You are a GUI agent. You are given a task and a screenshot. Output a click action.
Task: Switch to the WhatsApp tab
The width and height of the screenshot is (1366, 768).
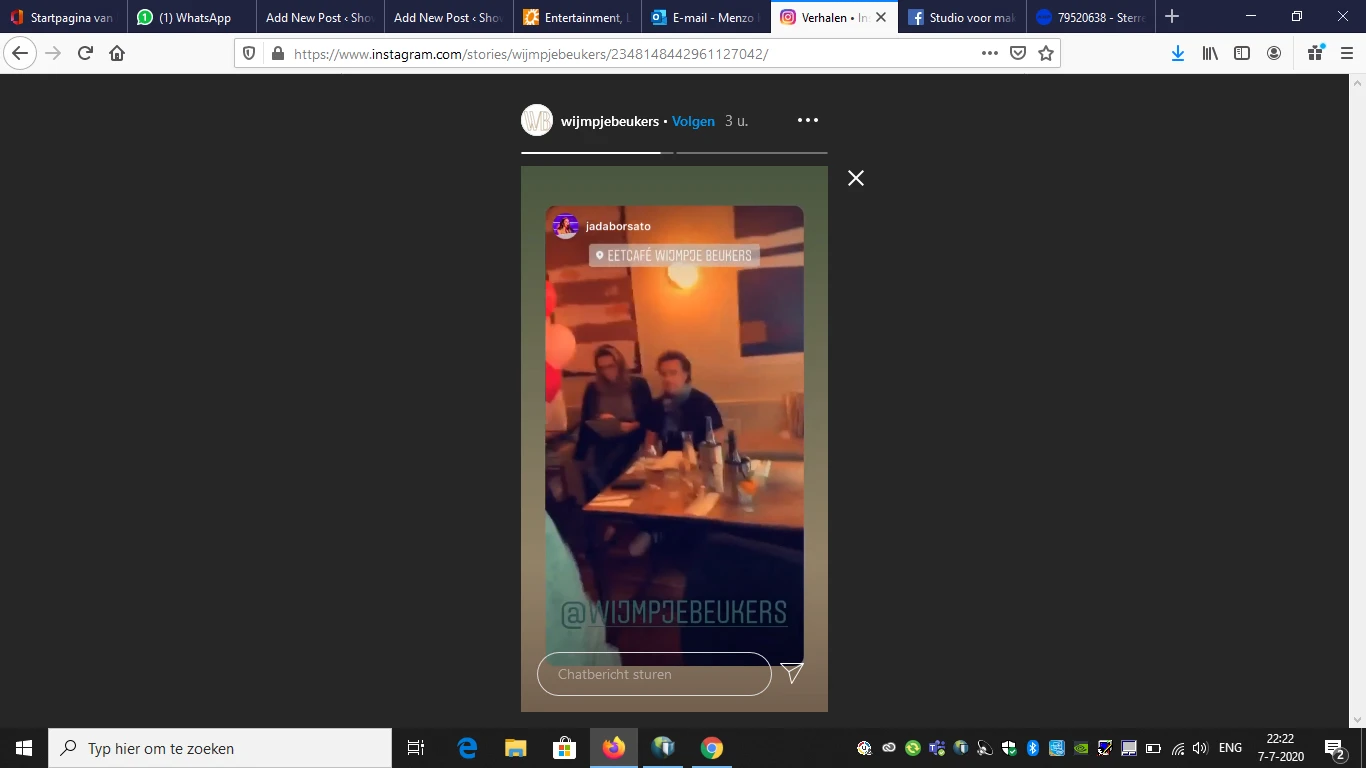click(192, 18)
